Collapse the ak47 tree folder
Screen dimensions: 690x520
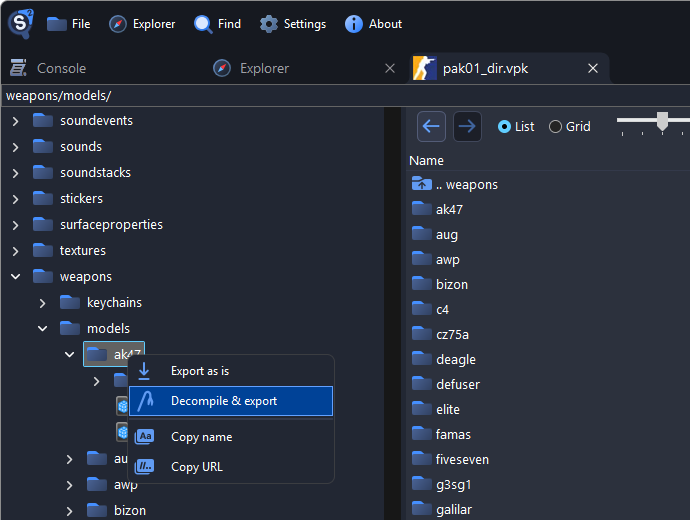(70, 354)
